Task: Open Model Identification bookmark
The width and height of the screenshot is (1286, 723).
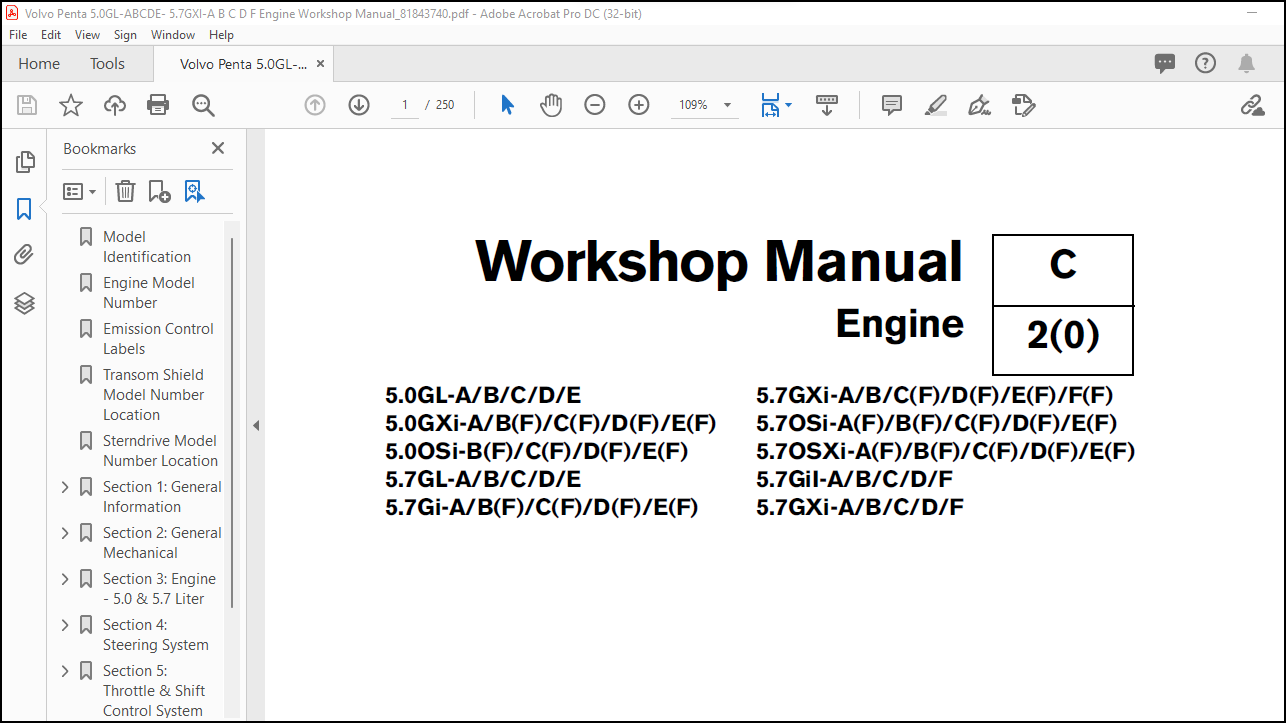Action: [x=146, y=247]
